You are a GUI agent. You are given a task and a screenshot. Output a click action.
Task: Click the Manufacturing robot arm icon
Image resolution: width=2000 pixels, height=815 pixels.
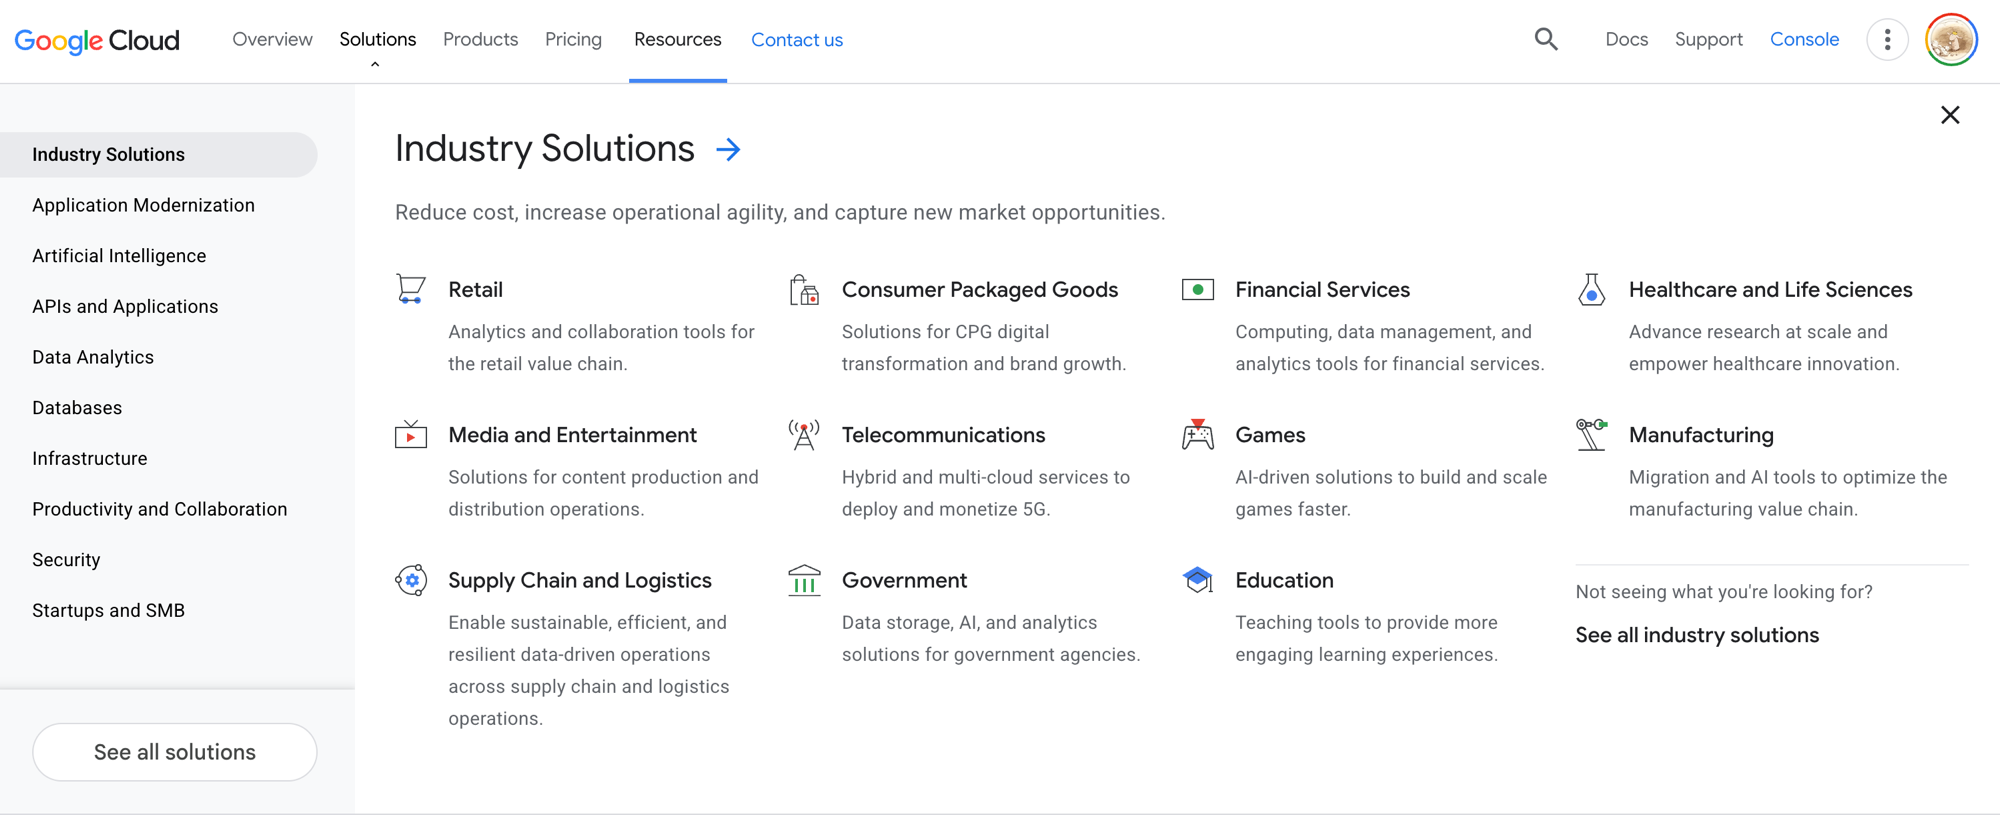click(x=1592, y=434)
